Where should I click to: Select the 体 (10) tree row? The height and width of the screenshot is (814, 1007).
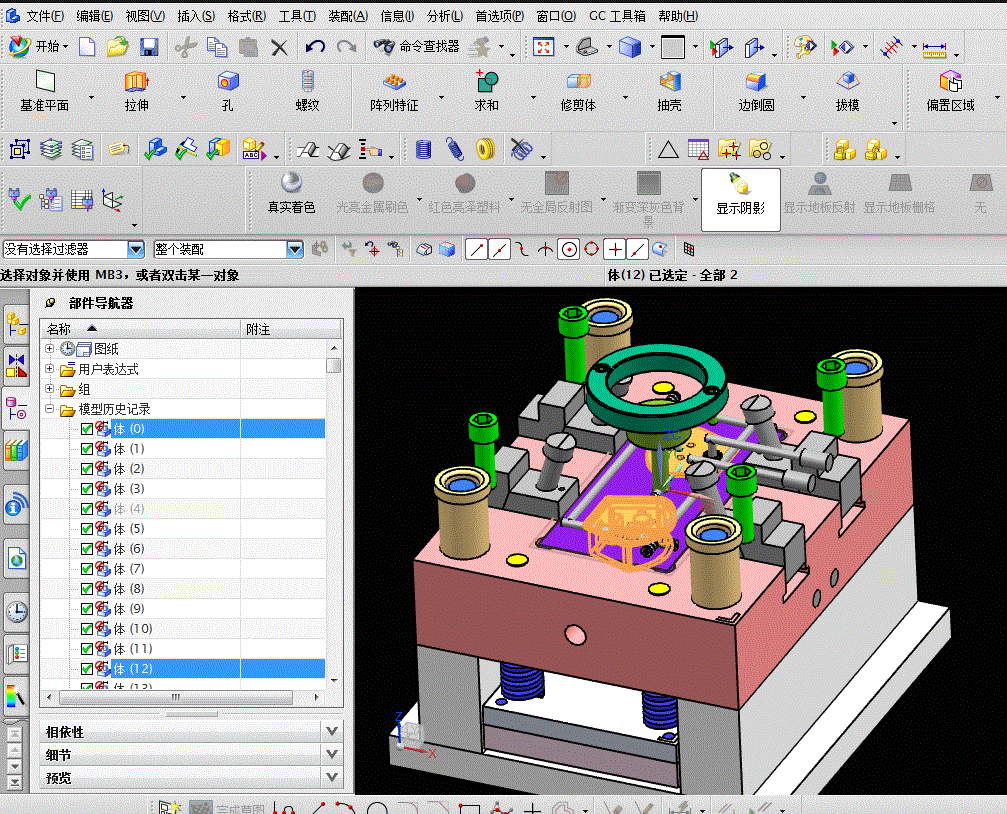click(x=183, y=629)
